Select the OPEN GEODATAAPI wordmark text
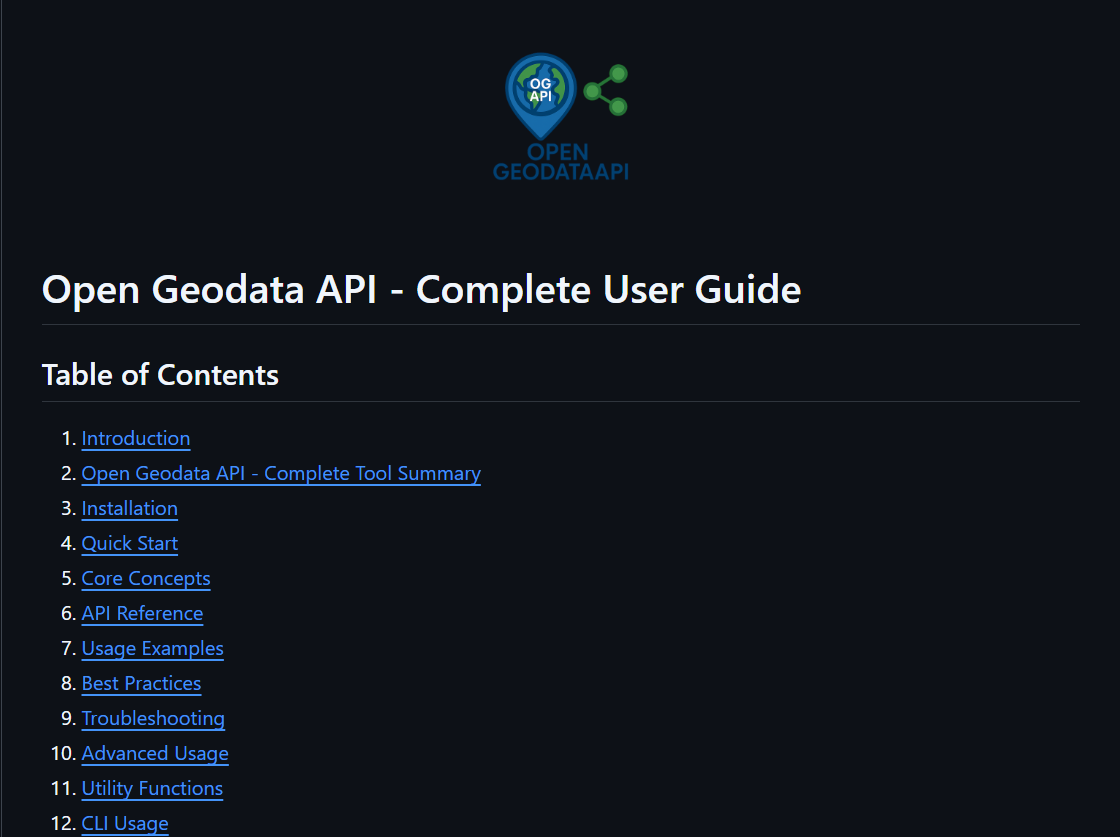 (561, 164)
